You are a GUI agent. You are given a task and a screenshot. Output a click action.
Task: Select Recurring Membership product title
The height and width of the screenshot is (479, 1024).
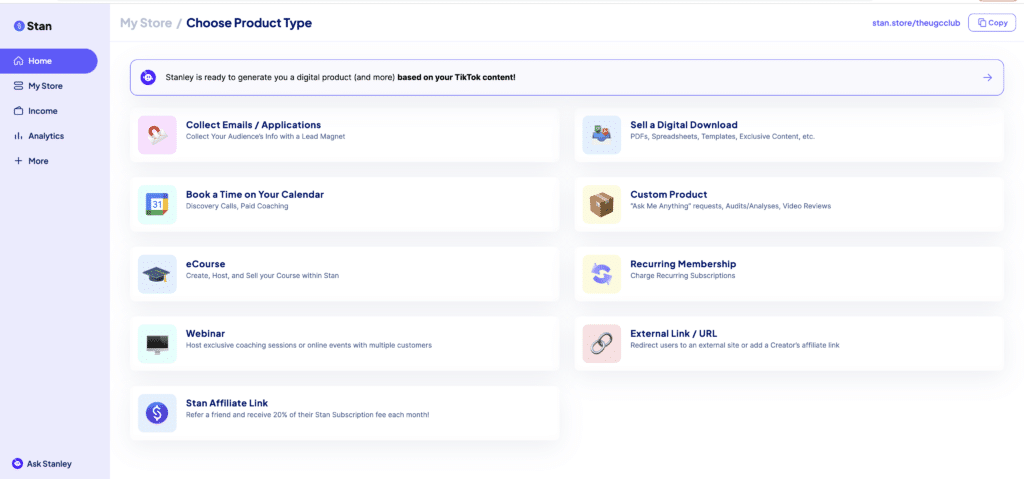coord(683,264)
